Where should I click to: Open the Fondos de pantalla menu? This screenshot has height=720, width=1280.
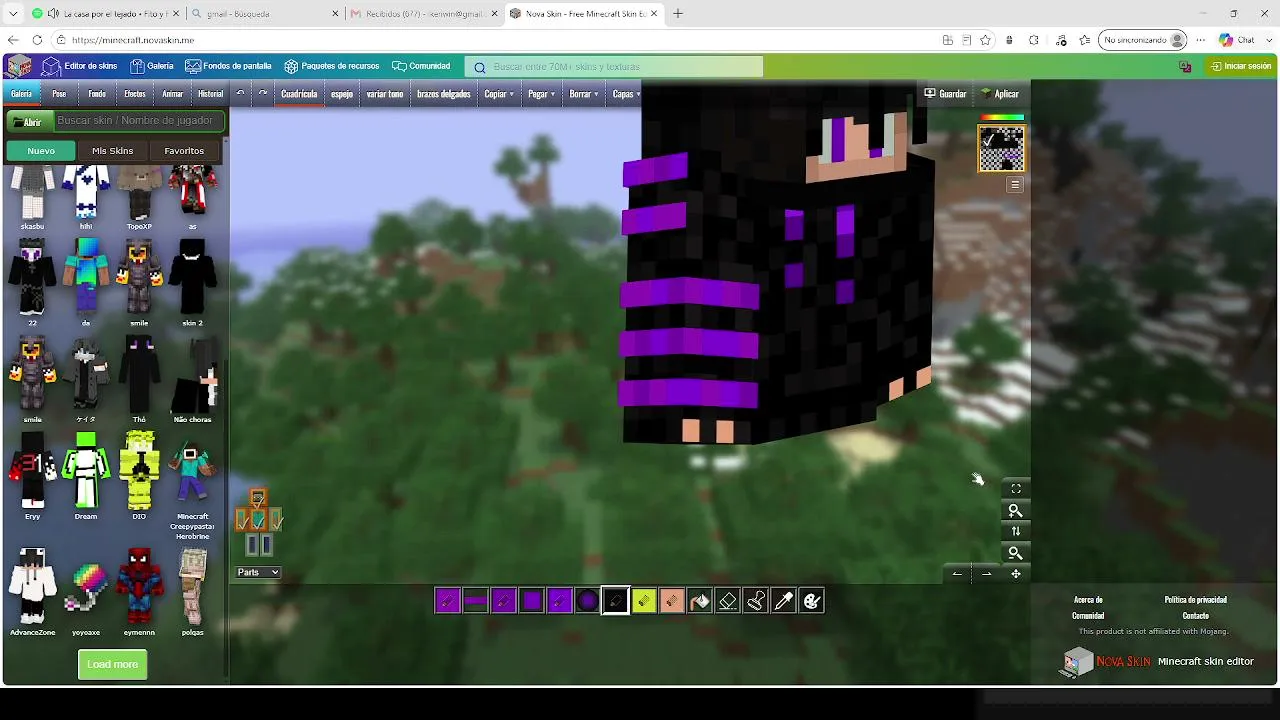[229, 66]
